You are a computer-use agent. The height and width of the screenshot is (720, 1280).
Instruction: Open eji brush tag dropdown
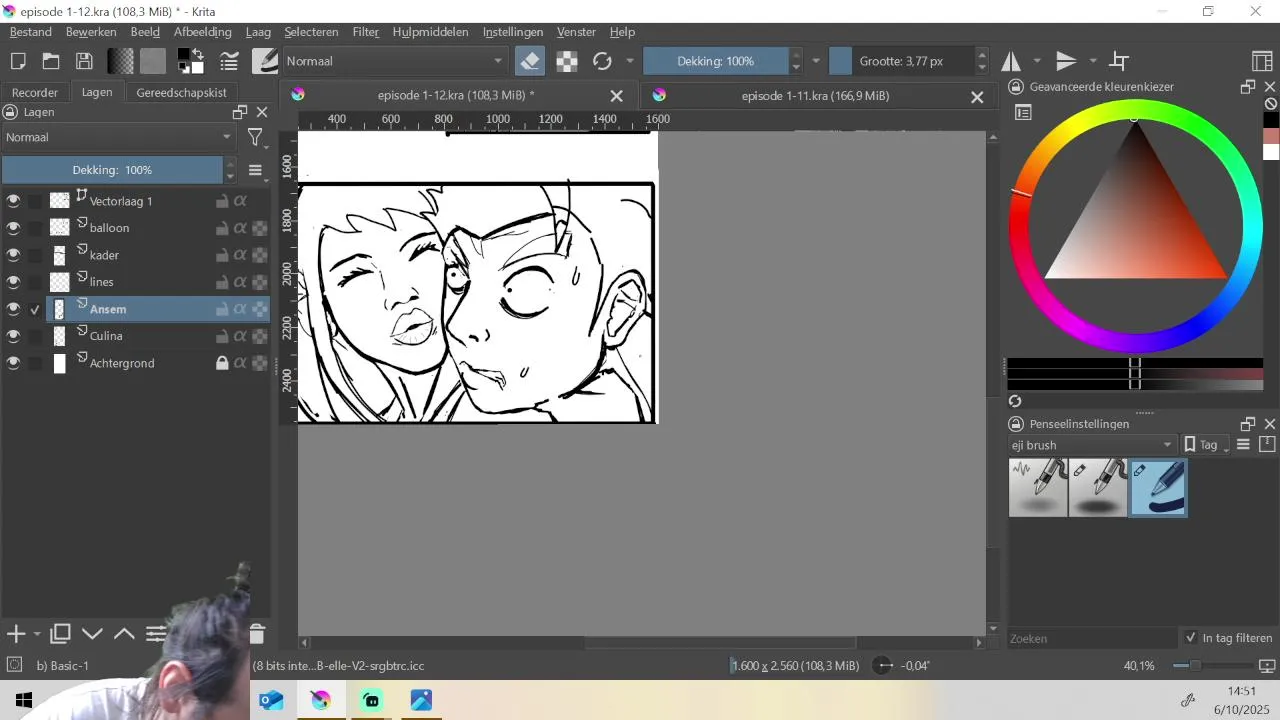tap(1092, 445)
